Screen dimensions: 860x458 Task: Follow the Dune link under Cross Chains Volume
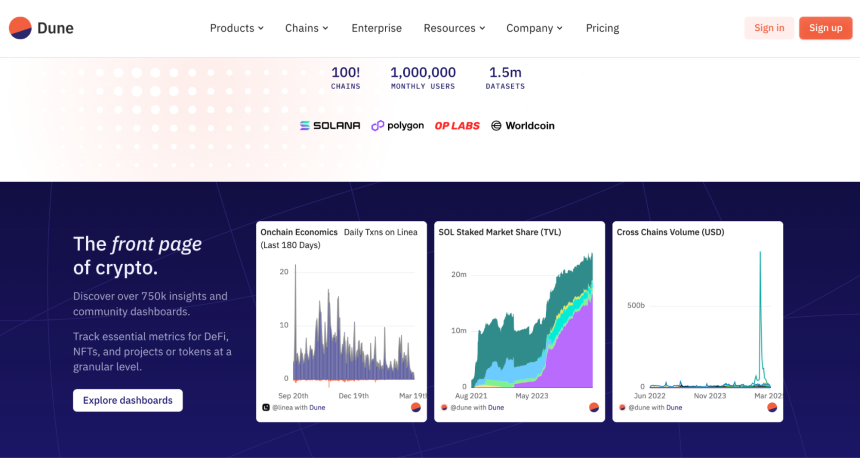click(674, 408)
